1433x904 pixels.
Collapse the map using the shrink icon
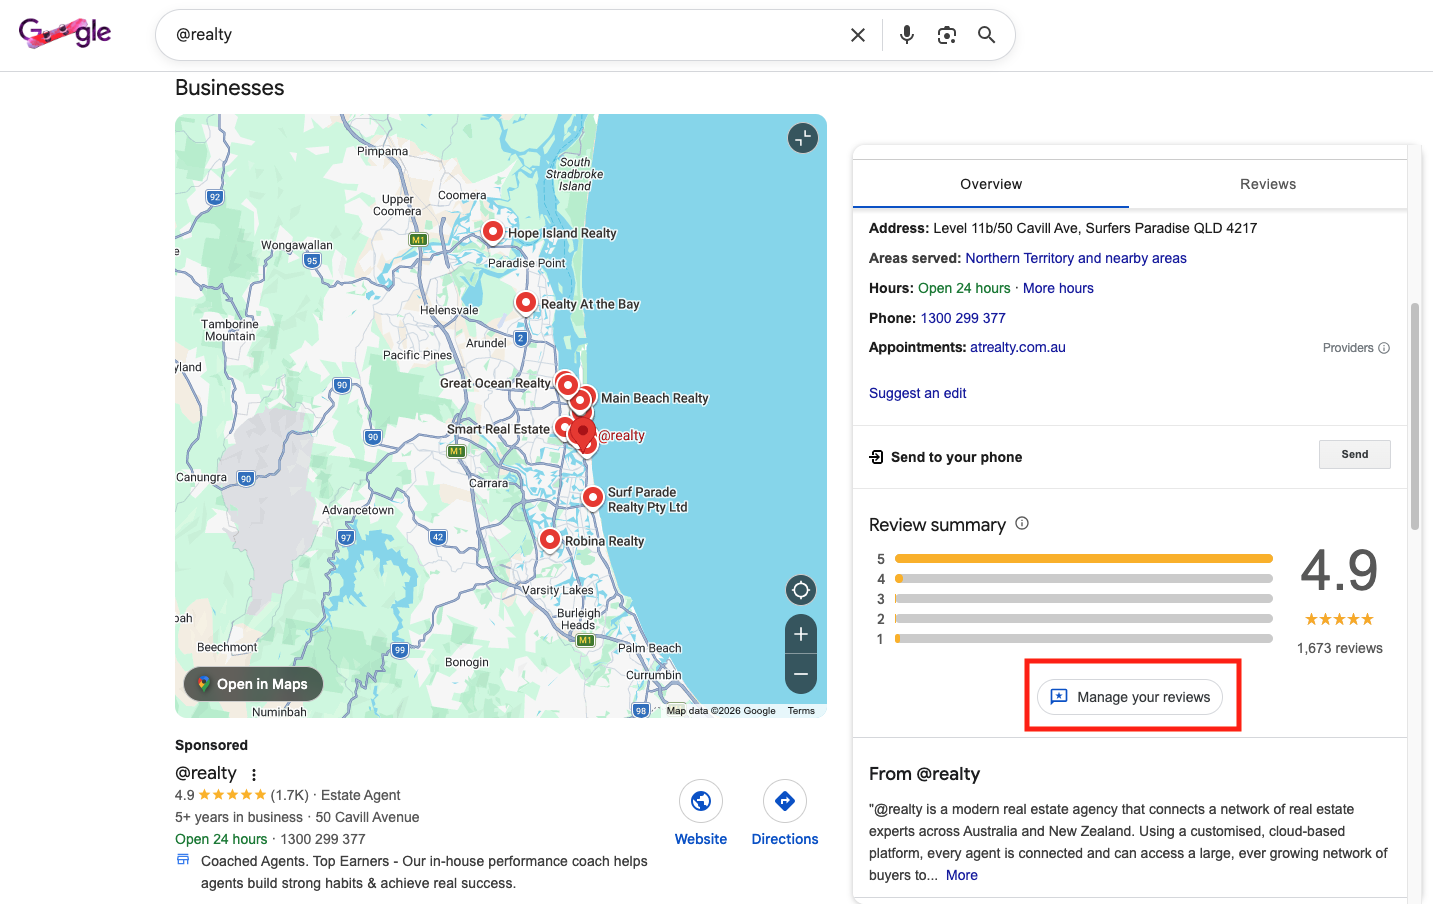803,138
